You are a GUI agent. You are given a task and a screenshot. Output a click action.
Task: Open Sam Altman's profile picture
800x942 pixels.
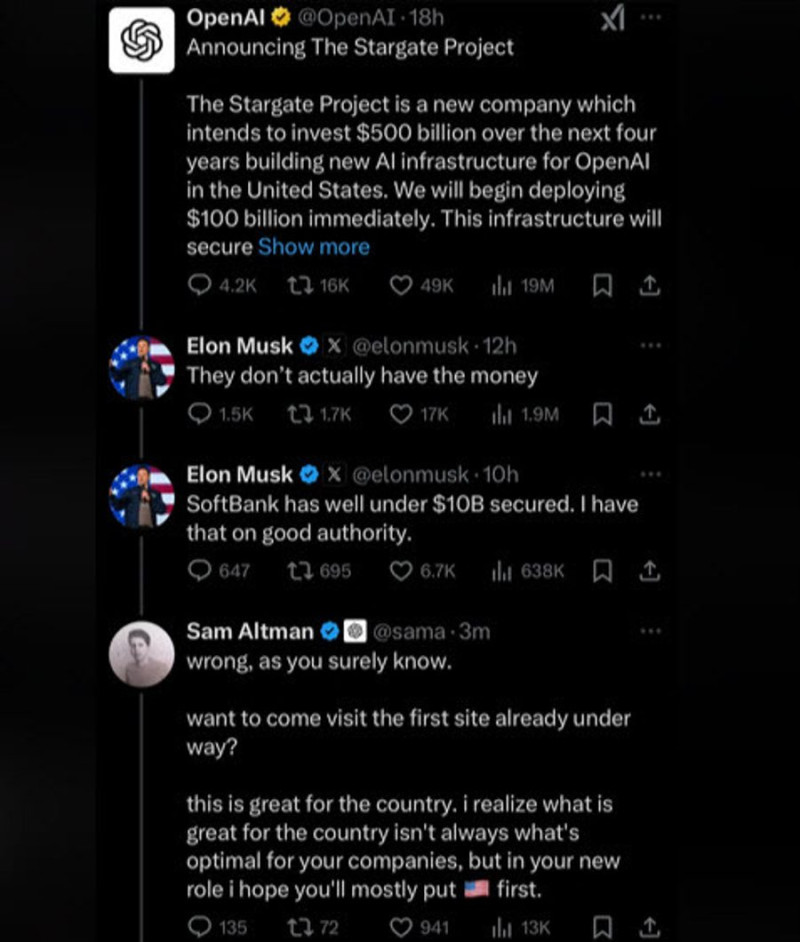coord(142,655)
